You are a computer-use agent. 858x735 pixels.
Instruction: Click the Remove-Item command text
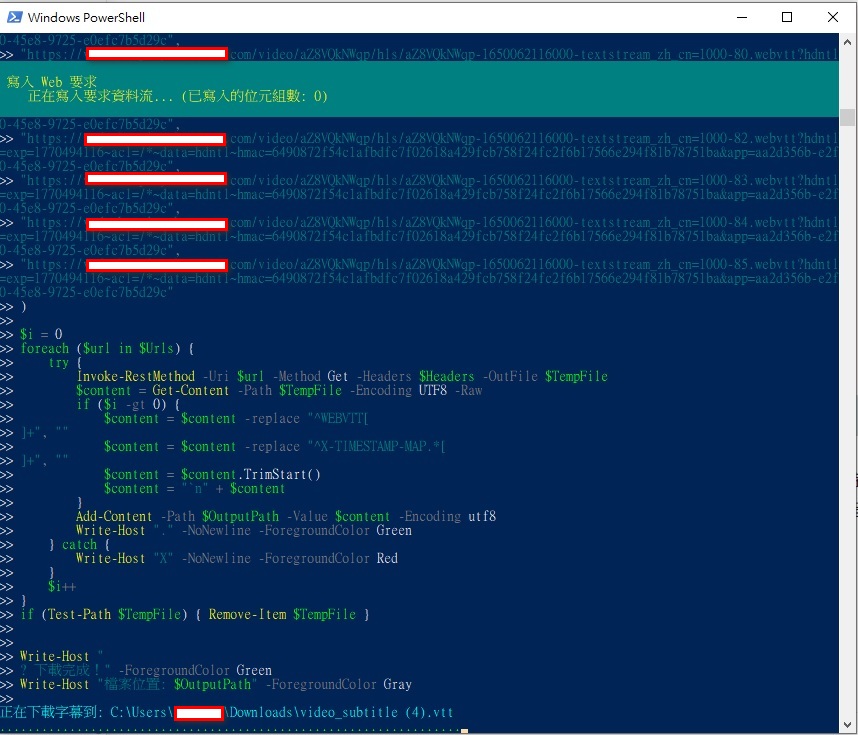click(247, 614)
